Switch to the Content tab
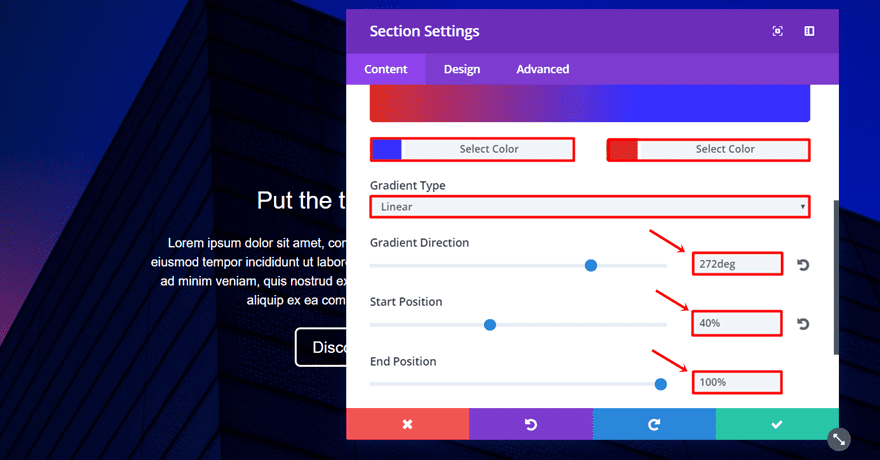This screenshot has width=880, height=460. (x=385, y=69)
